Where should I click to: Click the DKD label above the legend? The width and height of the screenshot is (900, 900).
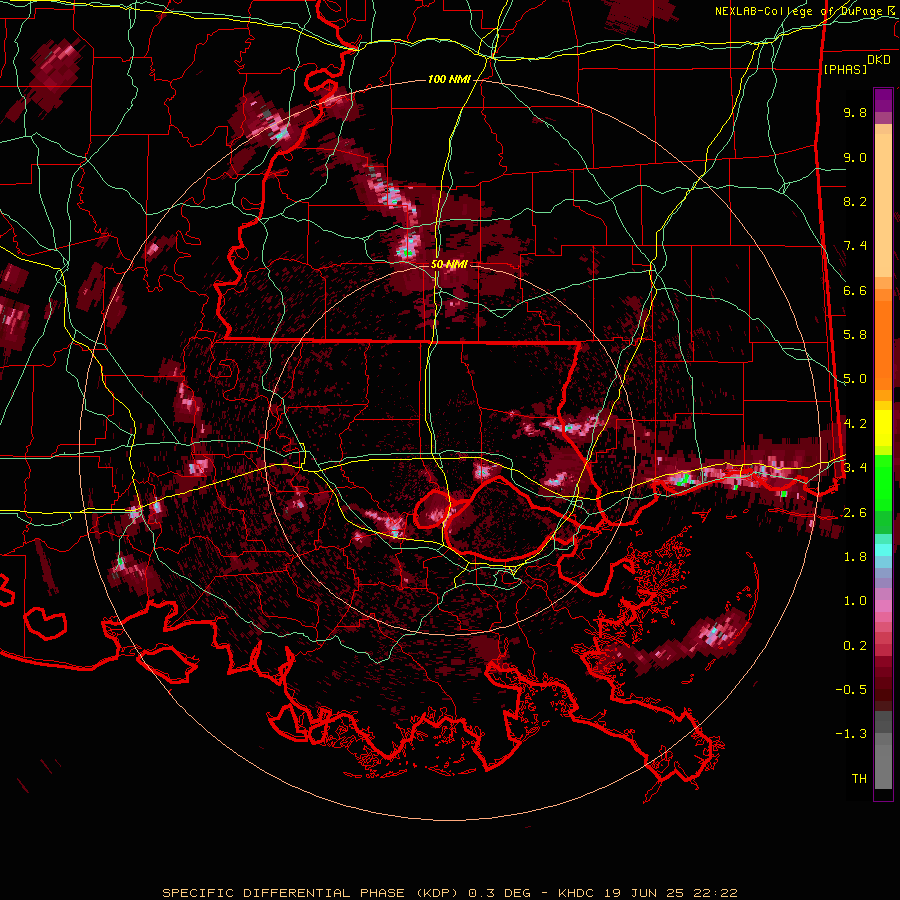pyautogui.click(x=879, y=60)
